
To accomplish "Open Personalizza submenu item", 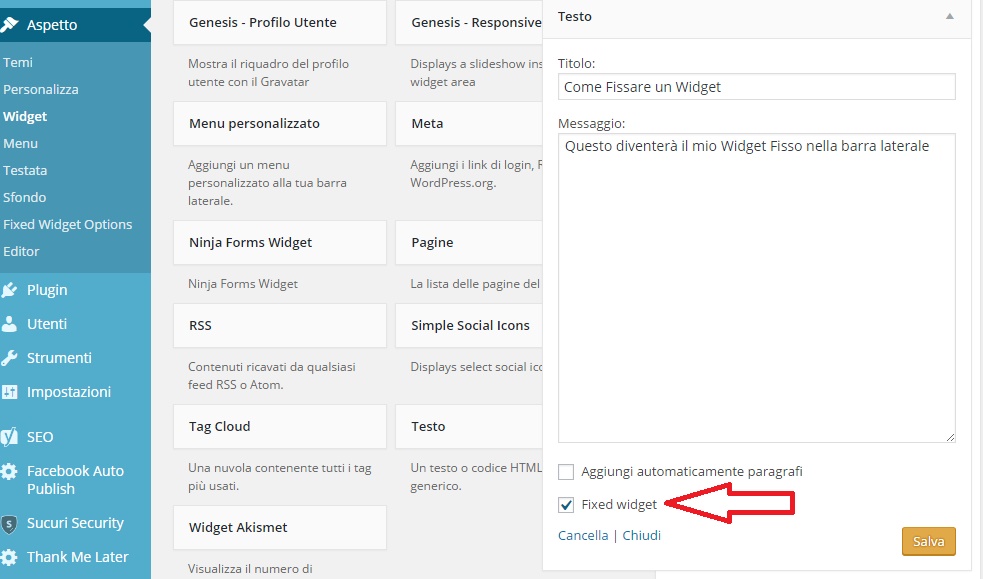I will click(x=41, y=89).
